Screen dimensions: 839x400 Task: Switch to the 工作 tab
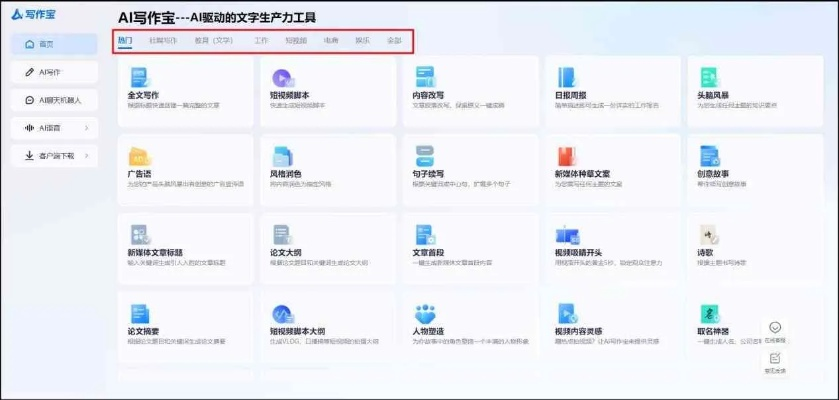[x=261, y=41]
